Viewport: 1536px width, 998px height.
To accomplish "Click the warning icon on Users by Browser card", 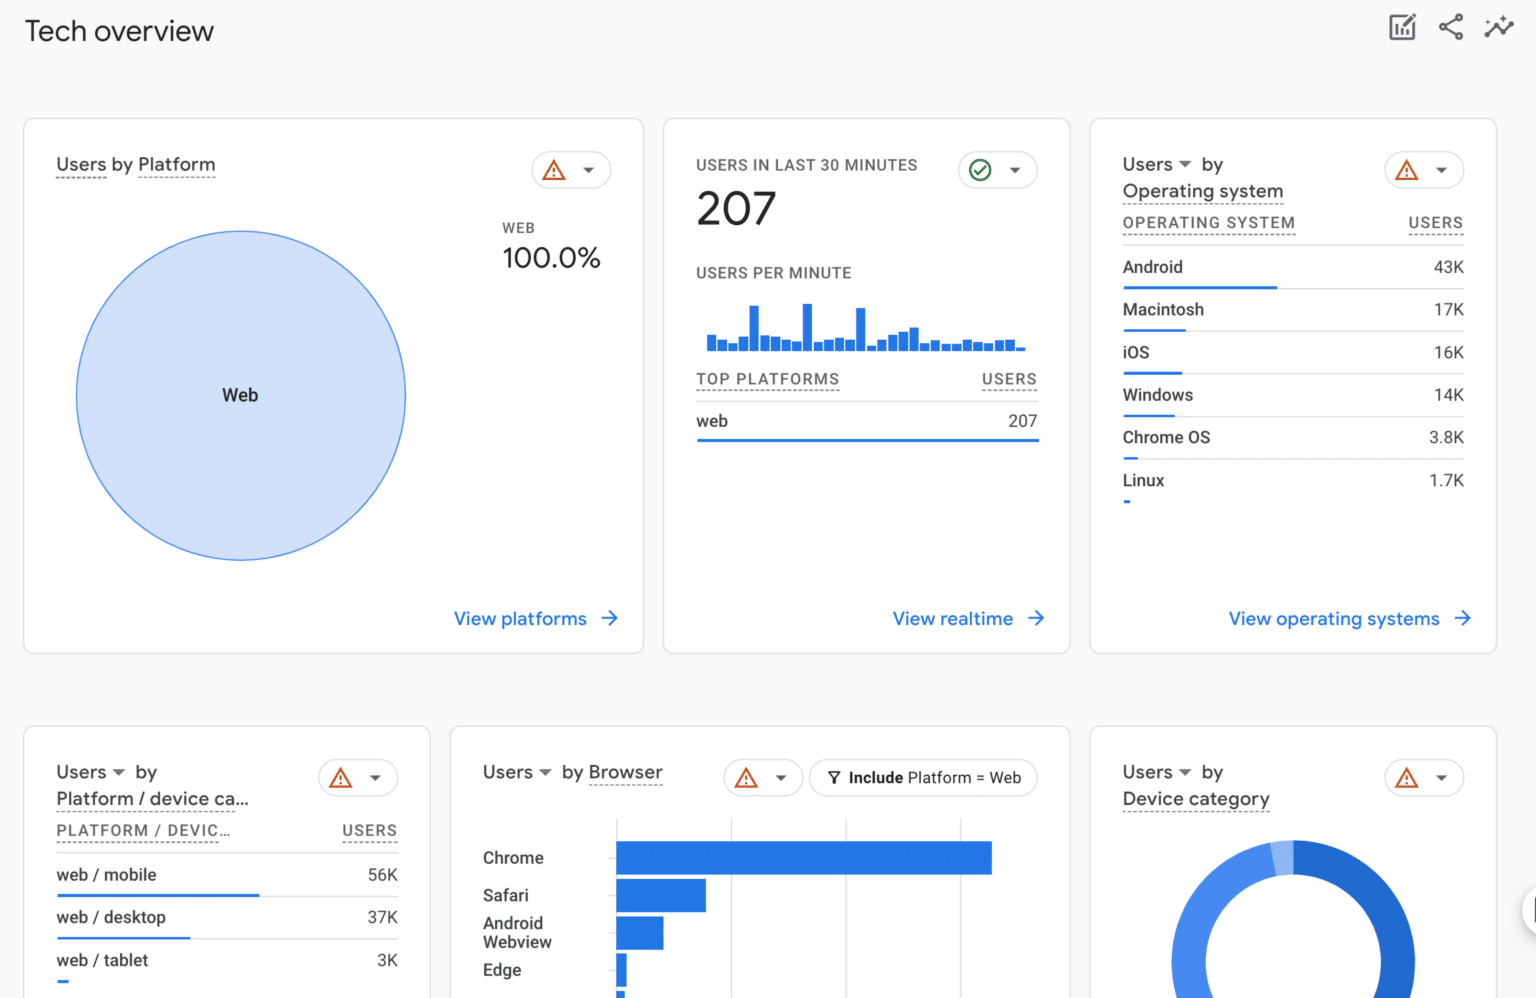I will (x=744, y=777).
